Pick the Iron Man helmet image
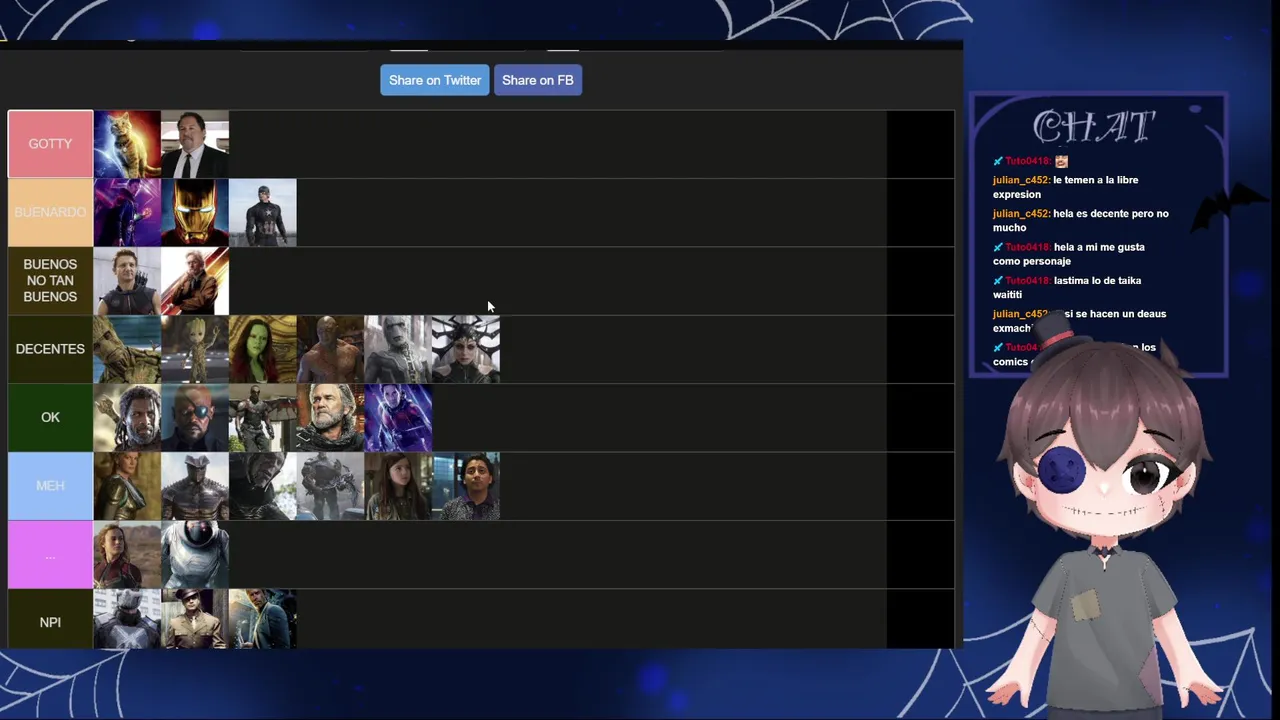 point(195,212)
